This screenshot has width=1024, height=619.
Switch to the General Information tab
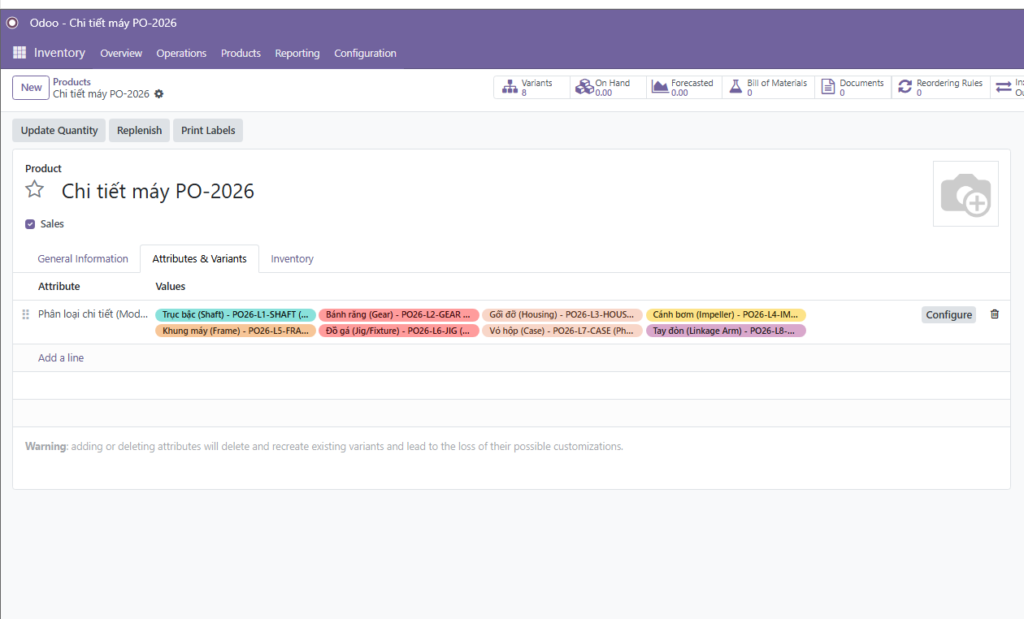coord(83,259)
